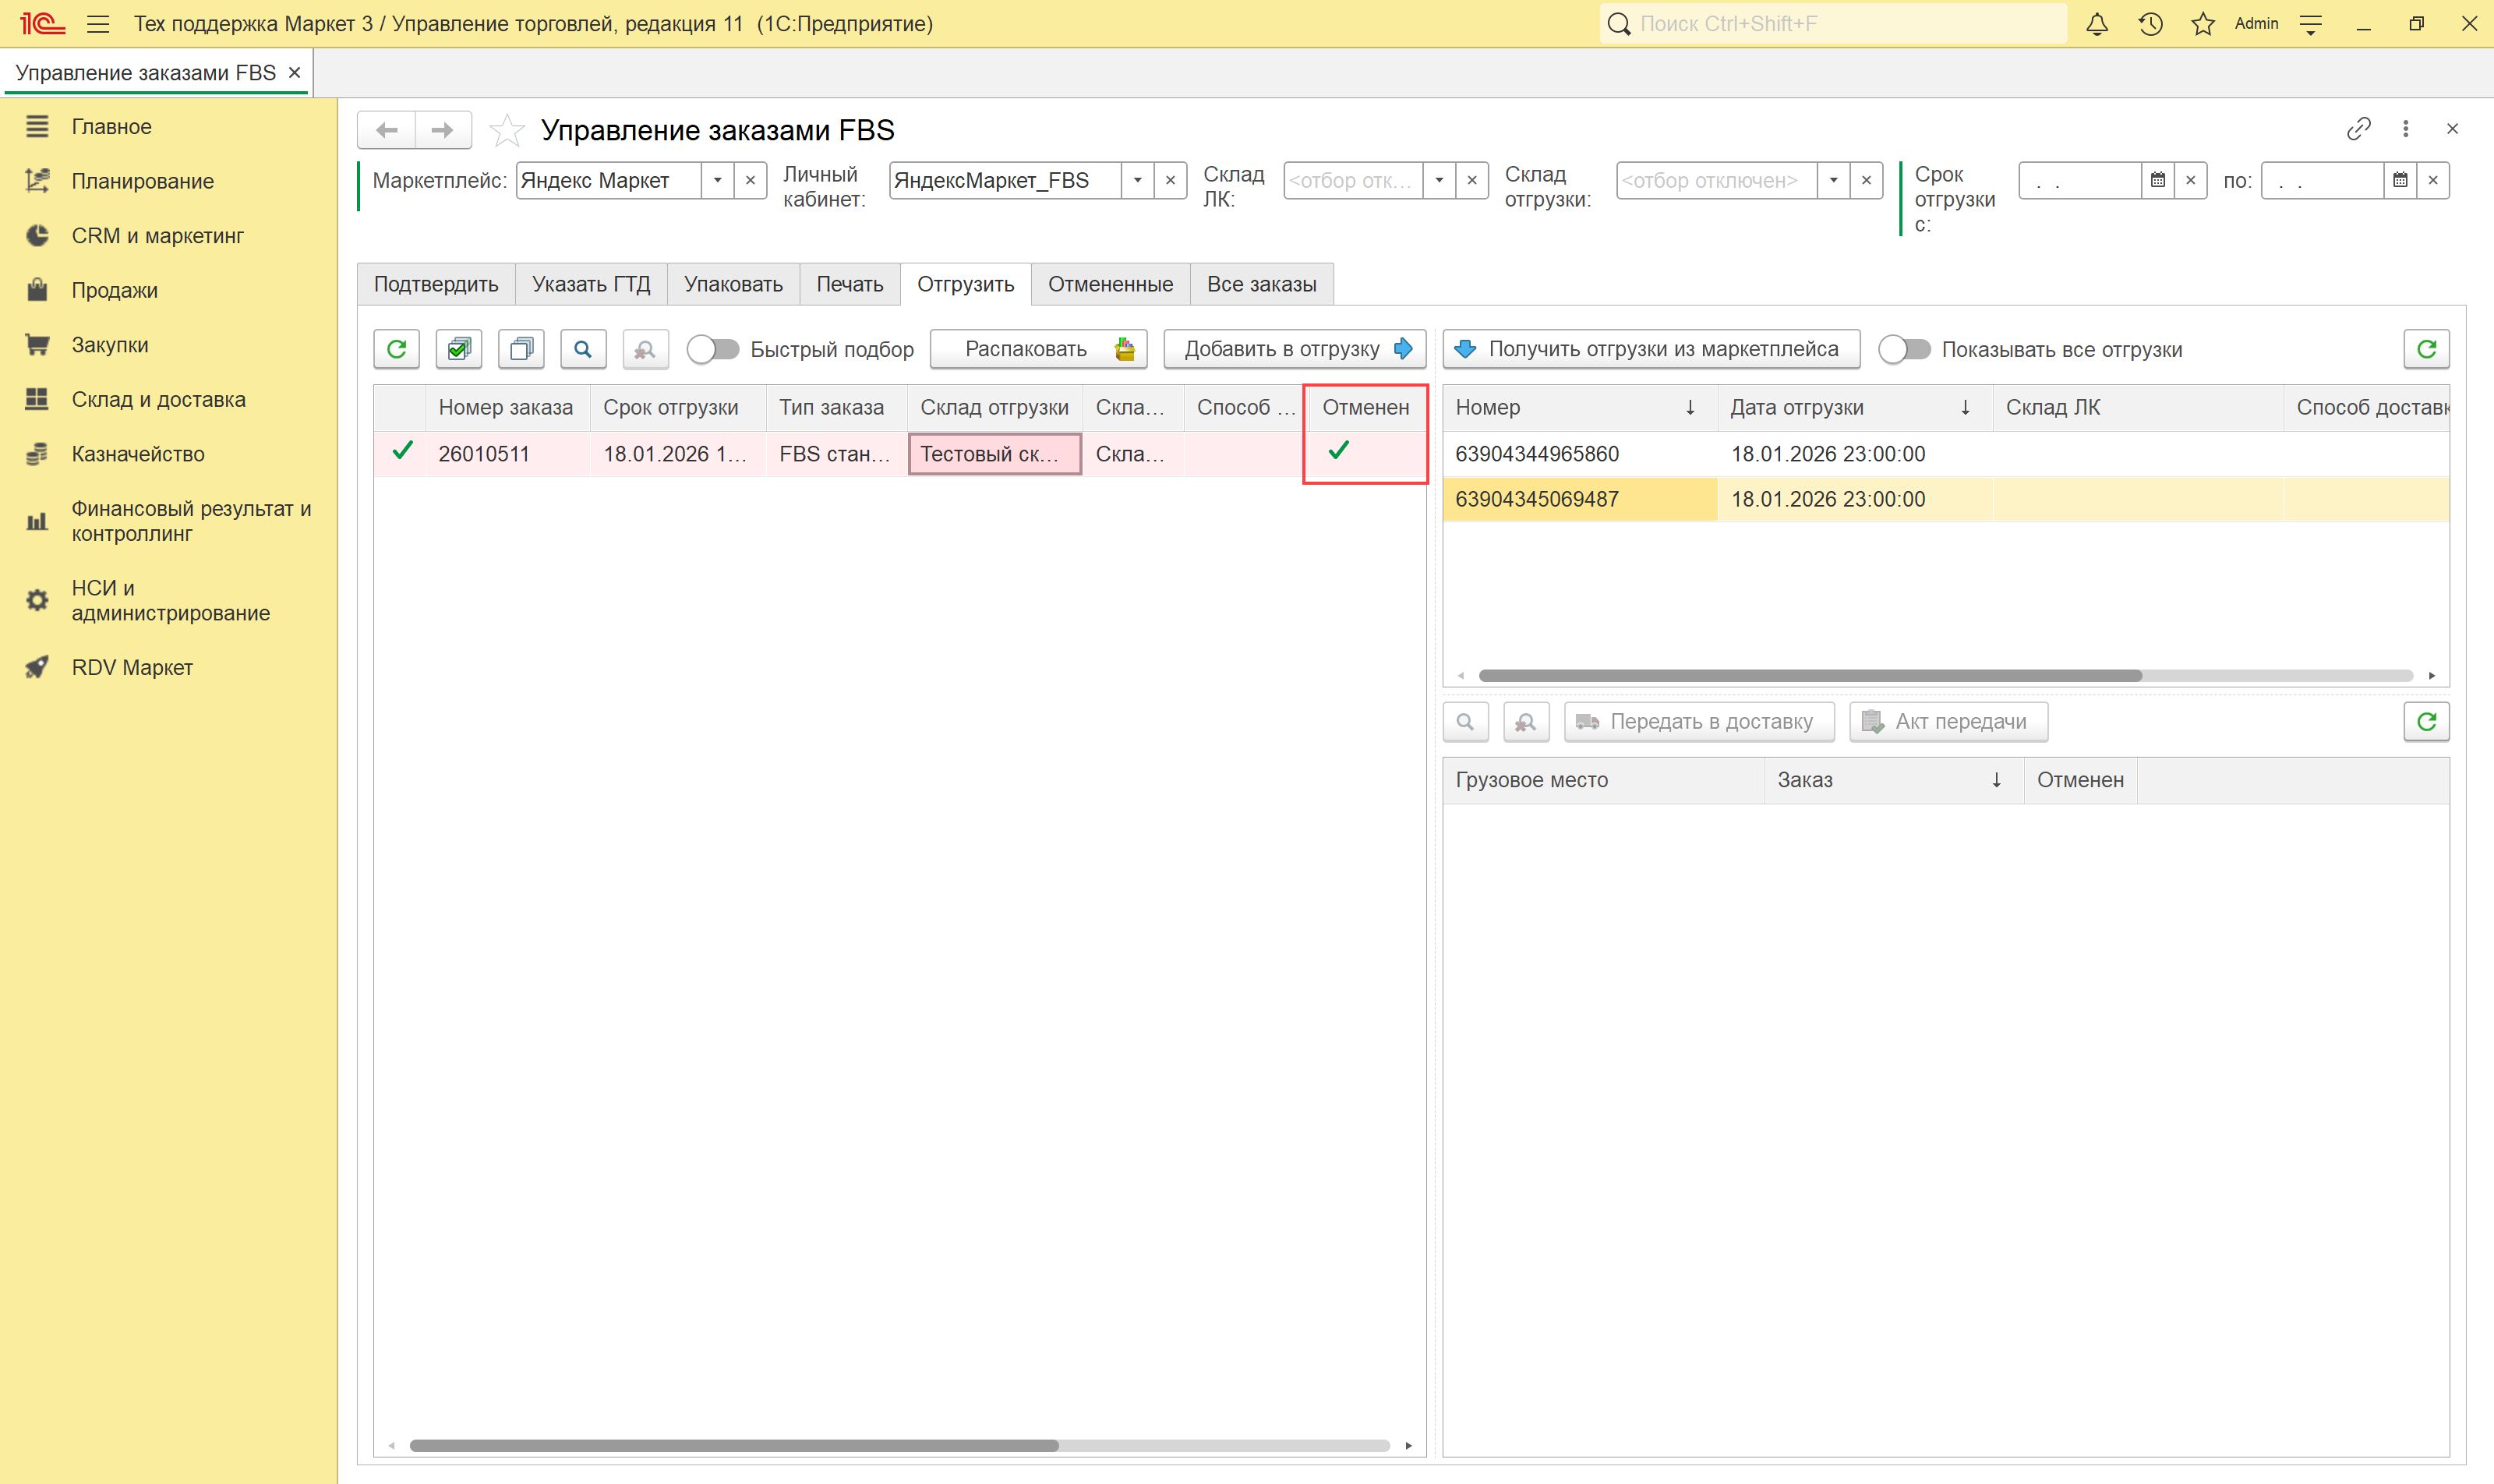Enable the Быстрый подбор toggle

tap(713, 349)
